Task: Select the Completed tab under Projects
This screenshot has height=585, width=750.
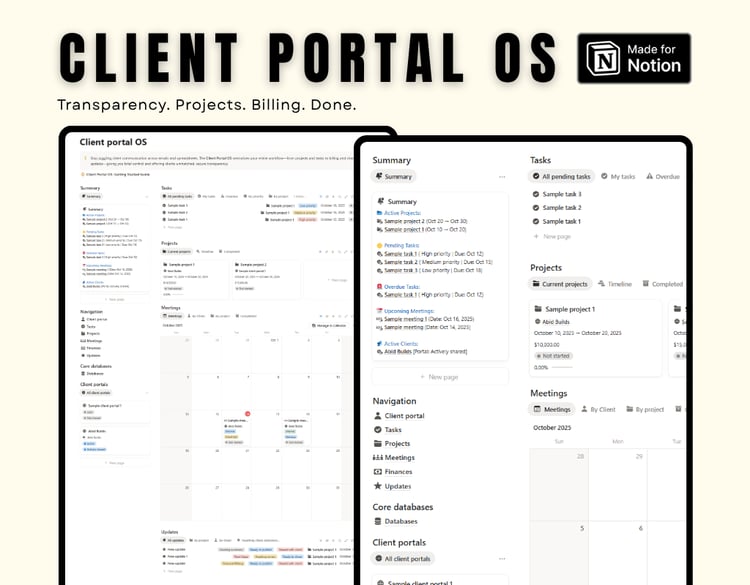Action: coord(662,284)
